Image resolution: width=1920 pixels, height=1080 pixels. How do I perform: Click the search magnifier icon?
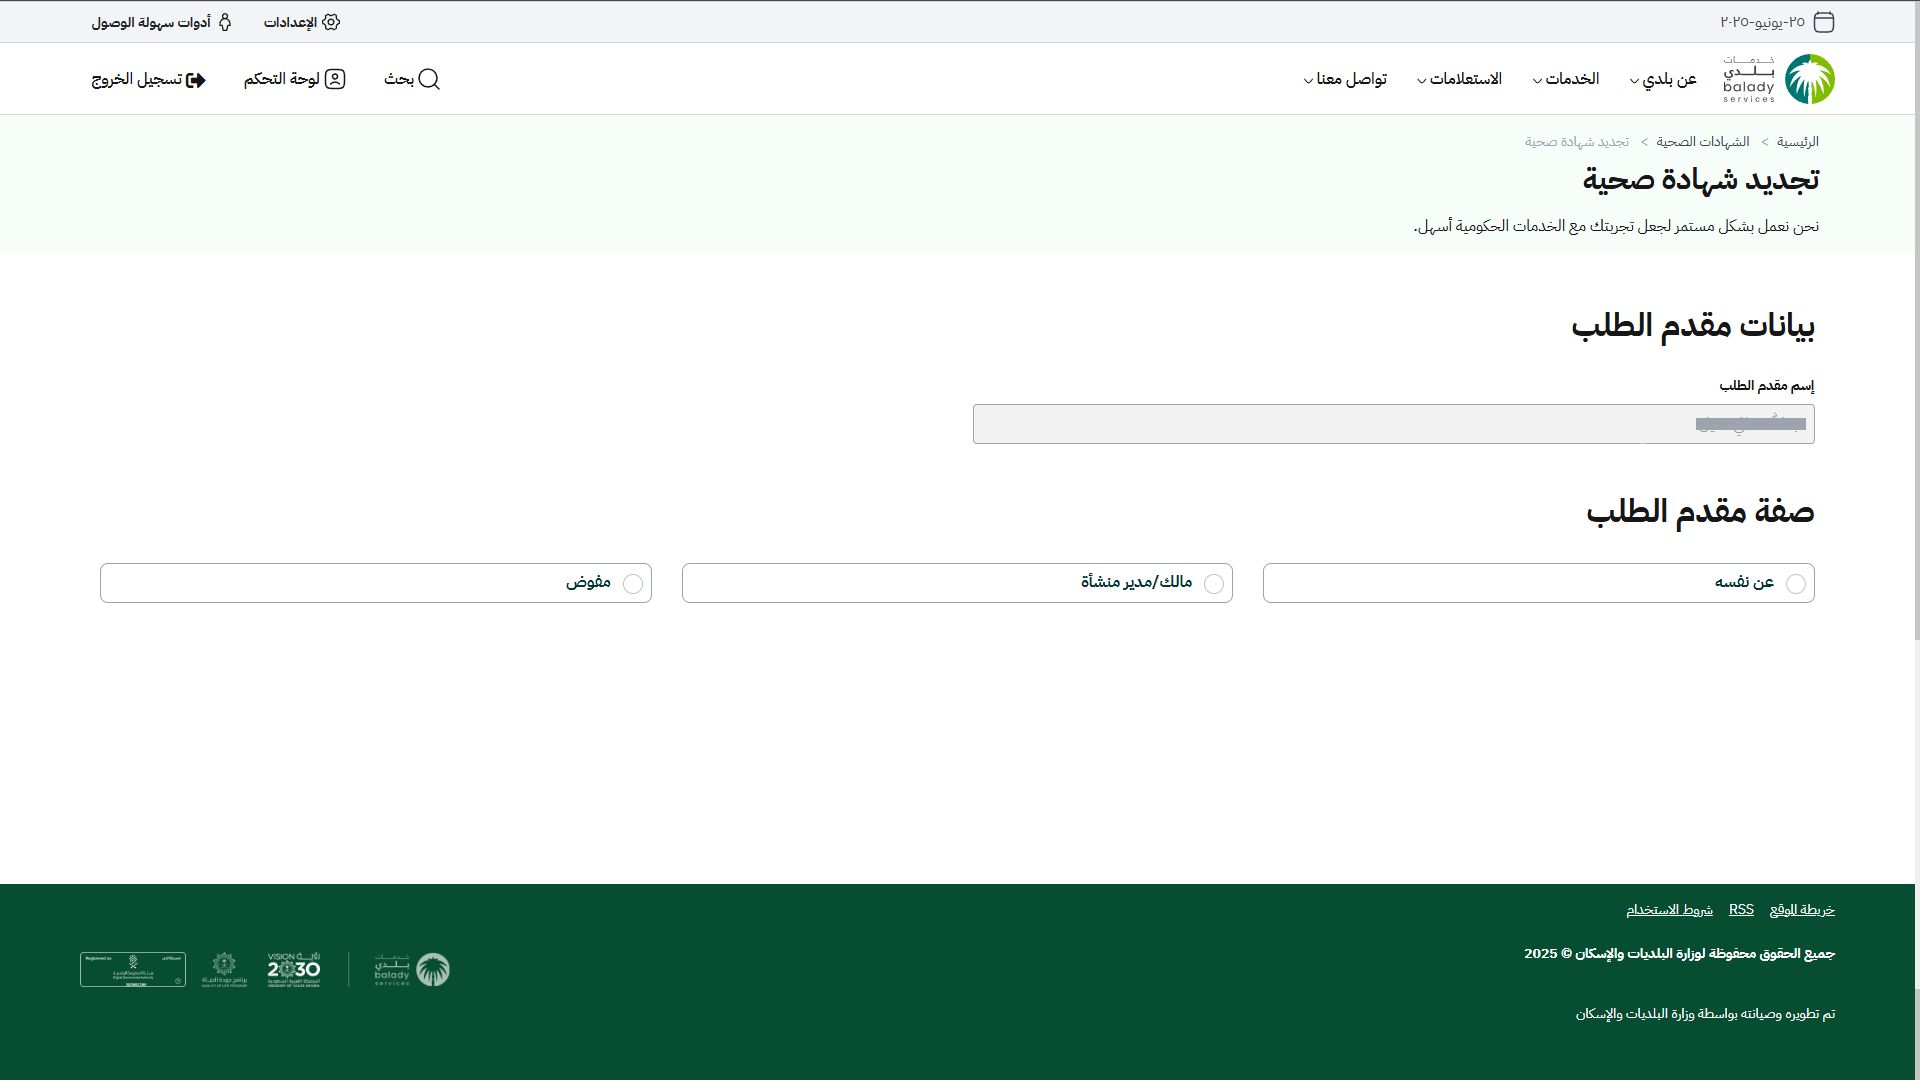tap(429, 79)
